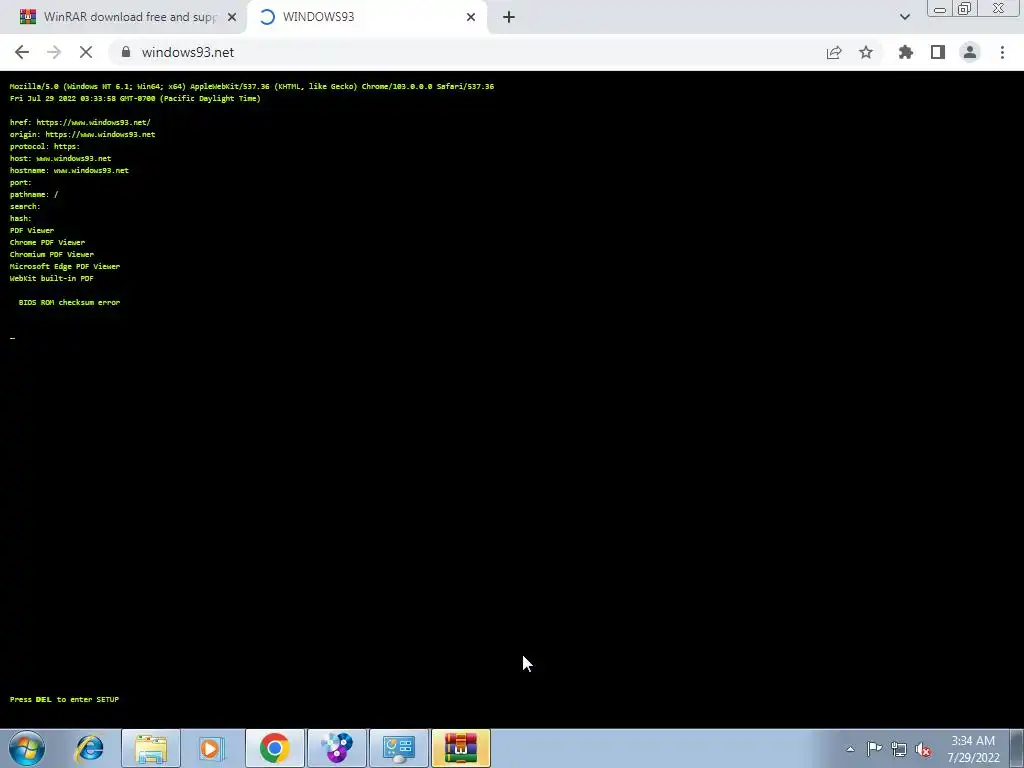Click the 'hostname: www.windows93.net' line
The height and width of the screenshot is (768, 1024).
click(69, 170)
